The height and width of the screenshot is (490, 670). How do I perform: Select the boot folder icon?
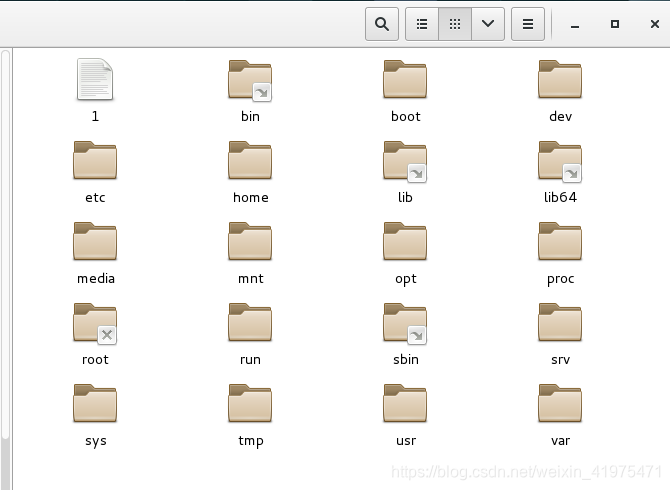pyautogui.click(x=405, y=79)
